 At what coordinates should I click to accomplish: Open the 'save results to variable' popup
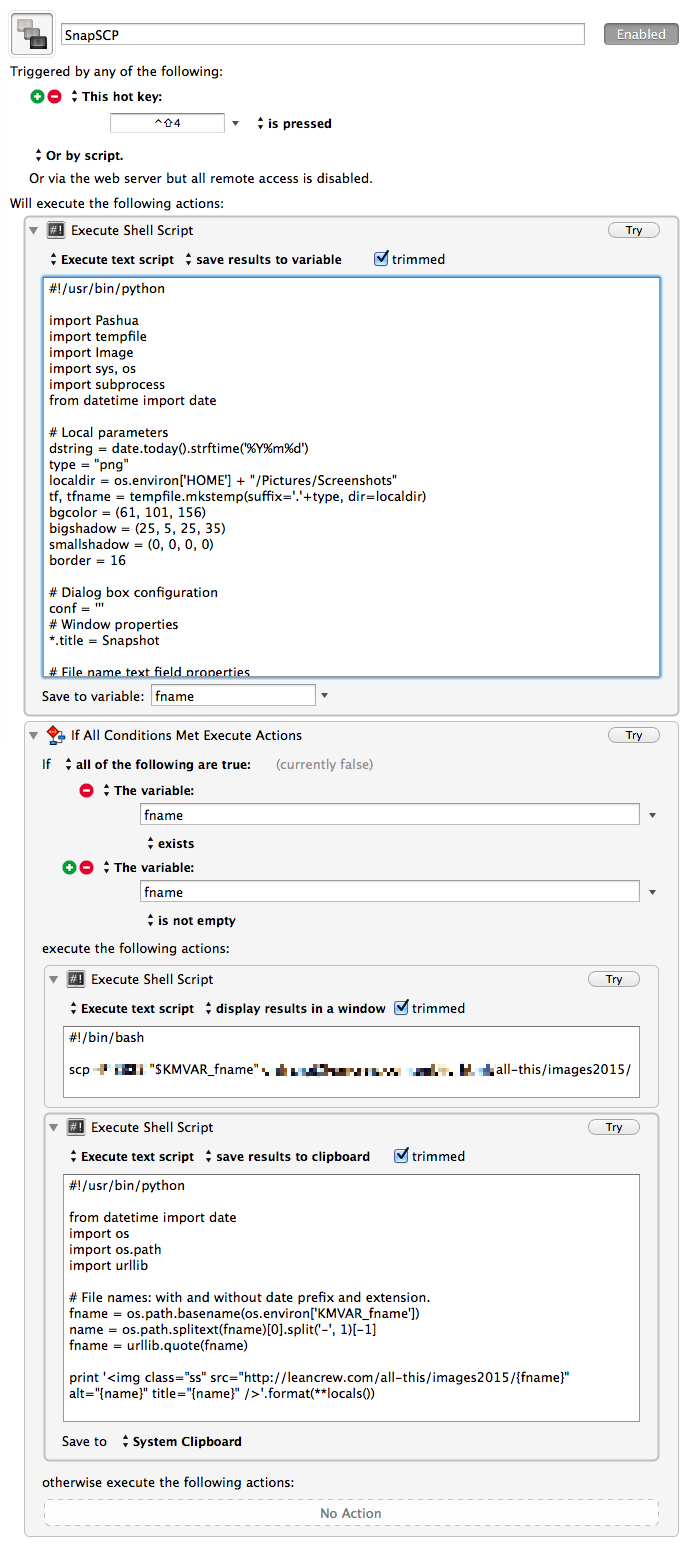(264, 260)
